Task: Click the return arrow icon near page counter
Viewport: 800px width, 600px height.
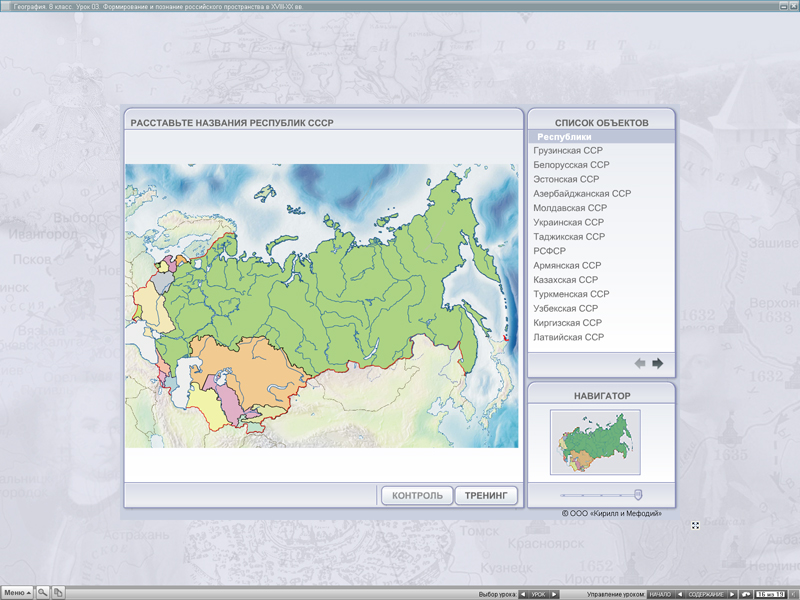Action: coord(746,594)
